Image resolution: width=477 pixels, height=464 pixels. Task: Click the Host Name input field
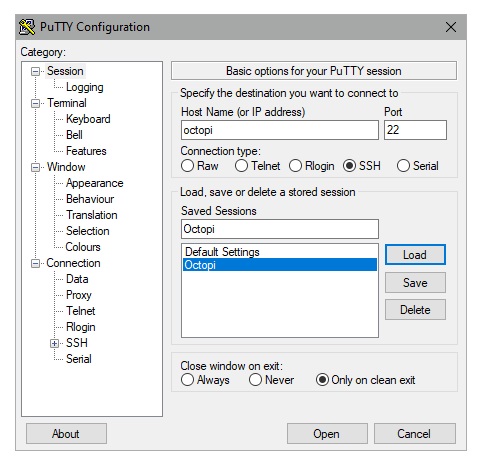280,130
